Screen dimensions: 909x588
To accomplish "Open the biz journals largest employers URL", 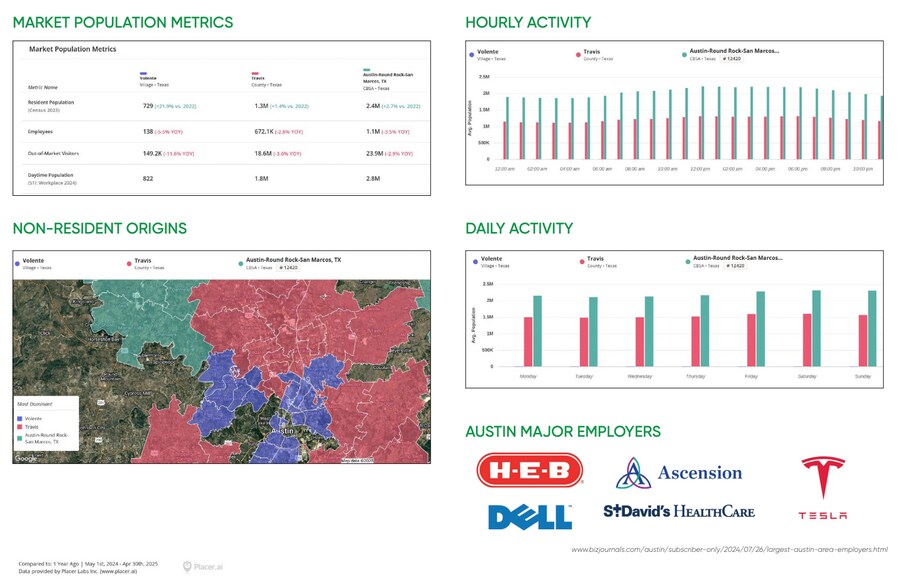I will click(x=728, y=549).
